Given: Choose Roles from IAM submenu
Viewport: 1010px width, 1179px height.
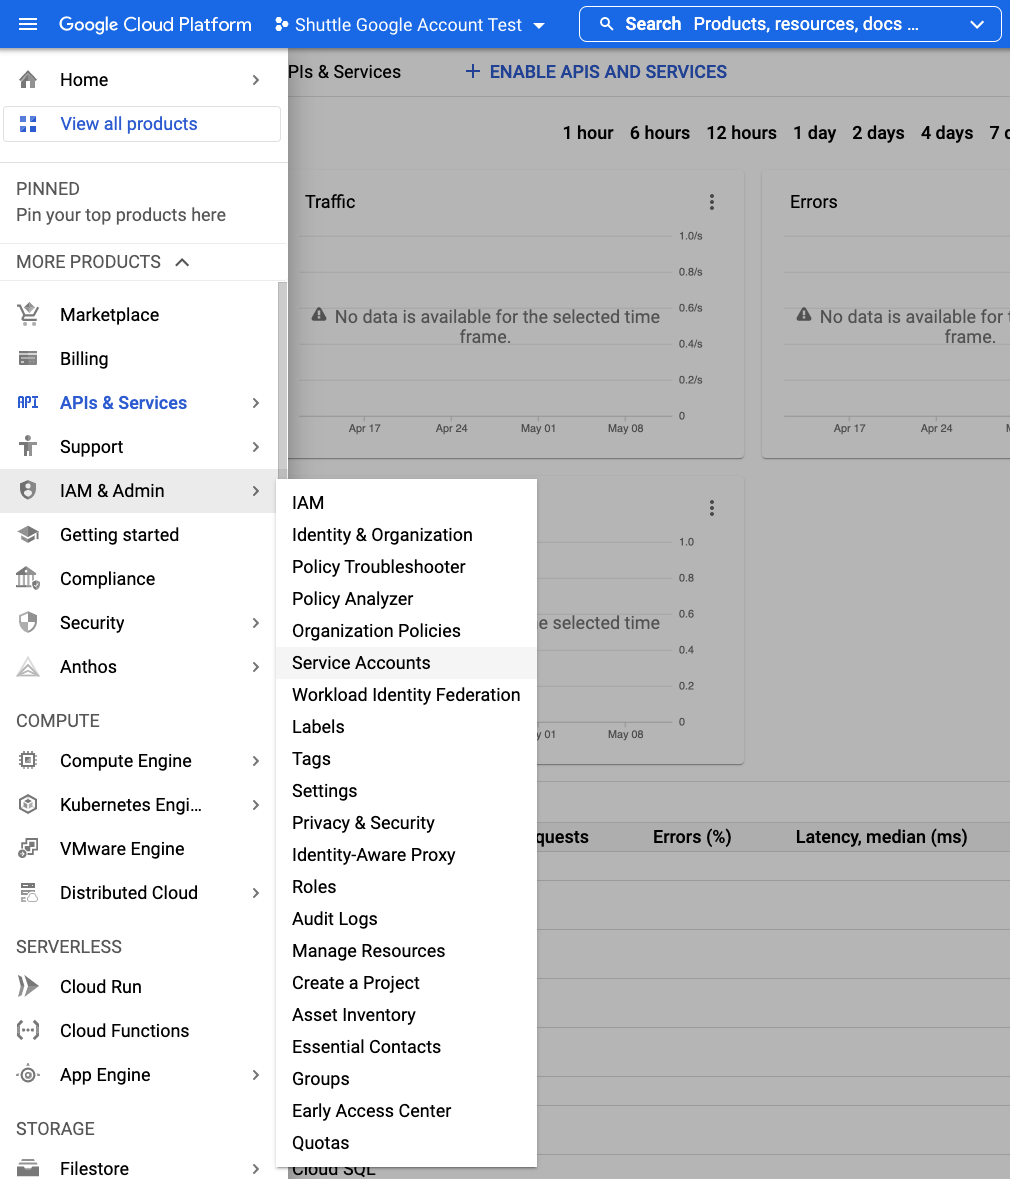Looking at the screenshot, I should pos(406,887).
